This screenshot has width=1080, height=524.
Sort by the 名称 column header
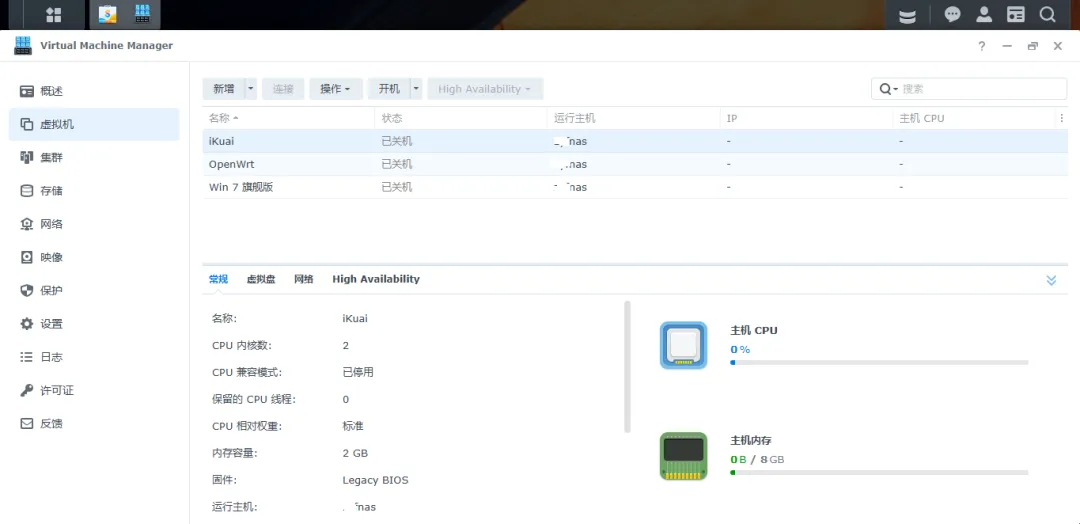point(289,118)
